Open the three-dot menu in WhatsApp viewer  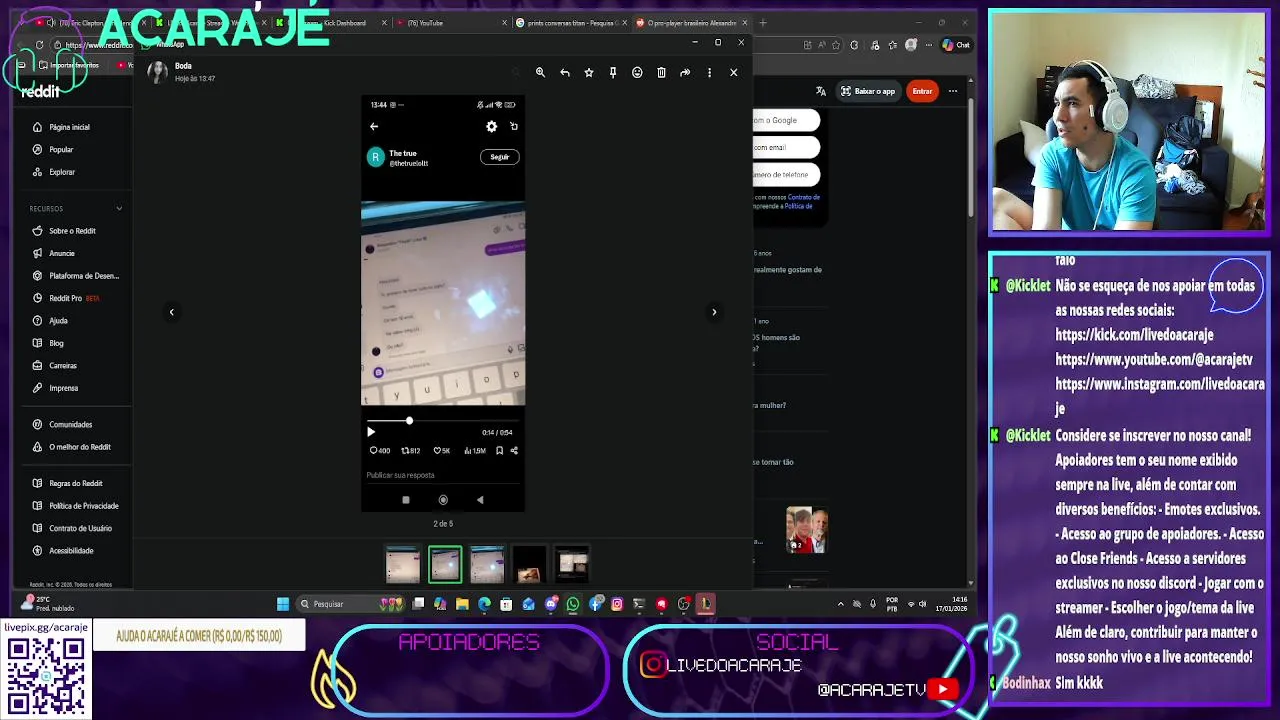click(x=709, y=72)
